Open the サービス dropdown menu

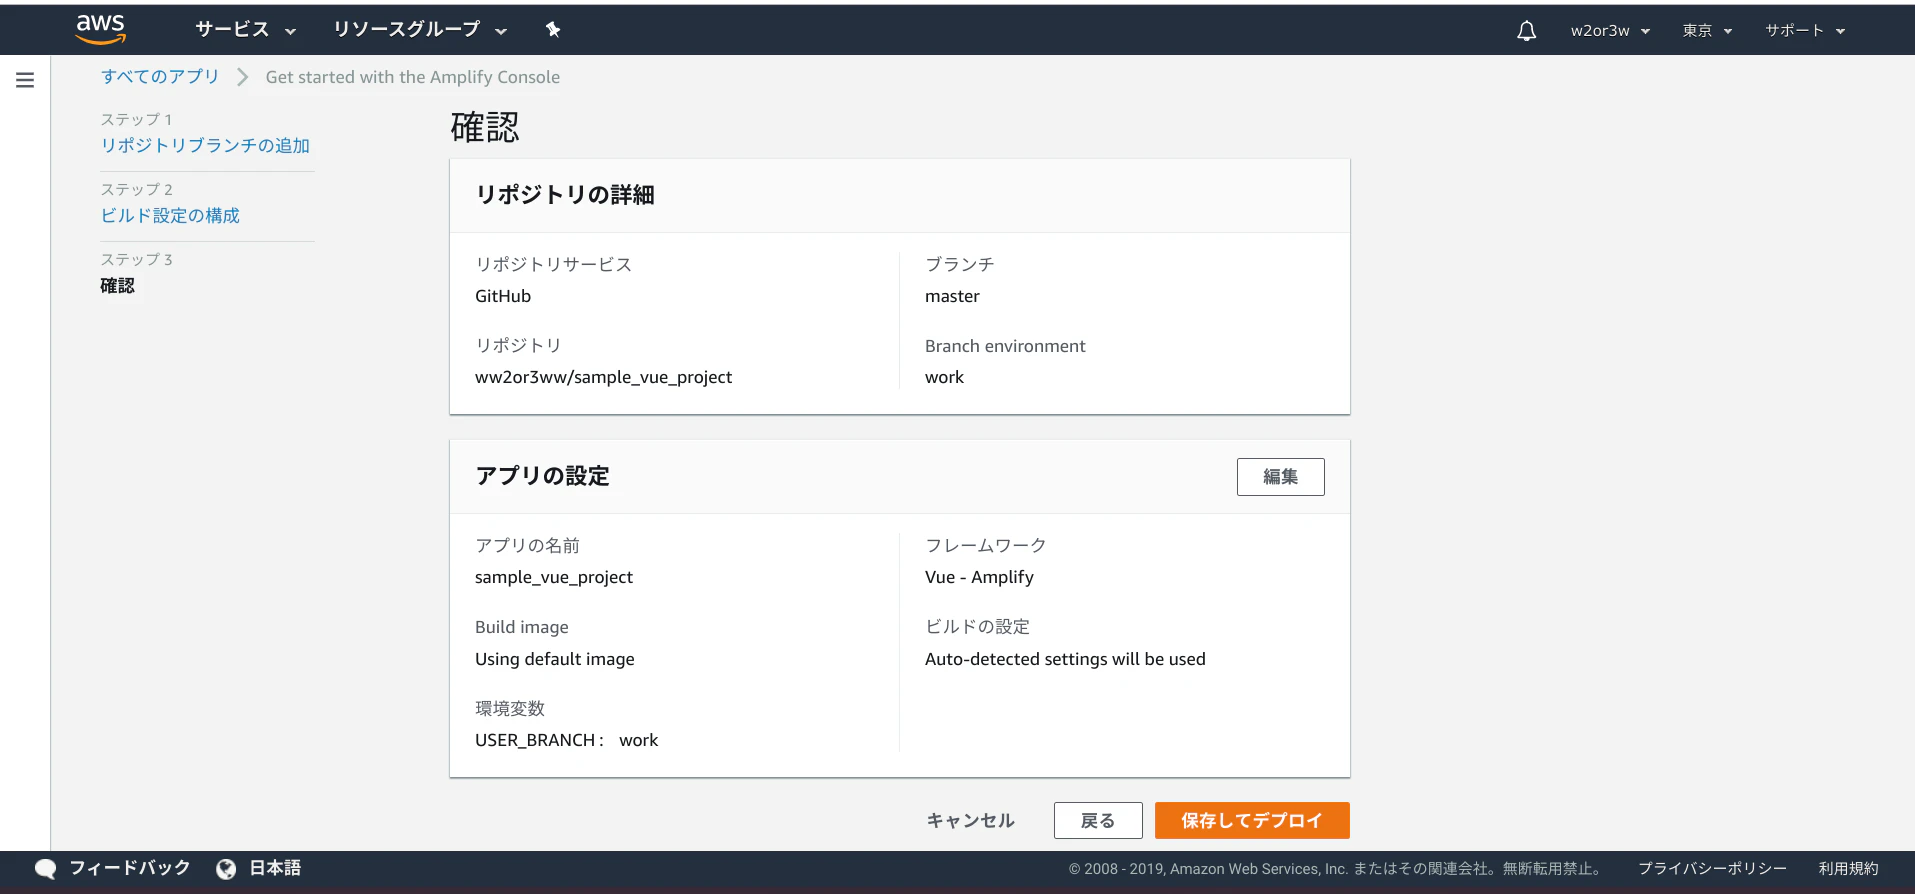(245, 30)
